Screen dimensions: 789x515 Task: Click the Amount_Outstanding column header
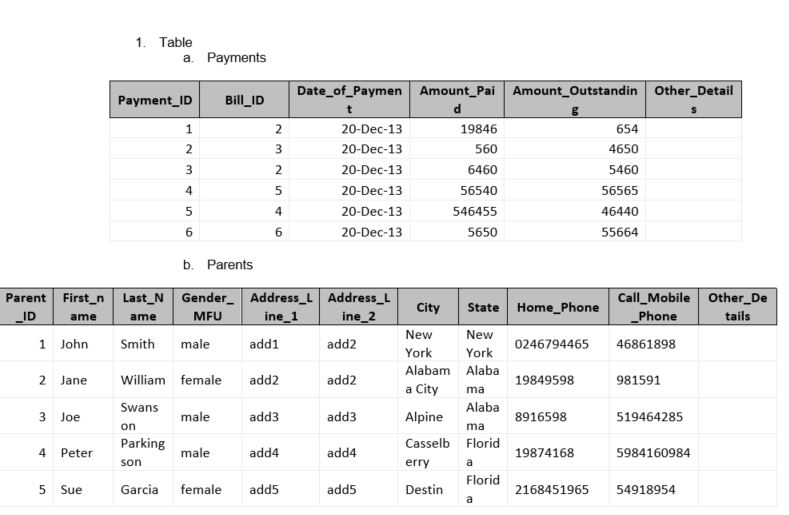[574, 99]
